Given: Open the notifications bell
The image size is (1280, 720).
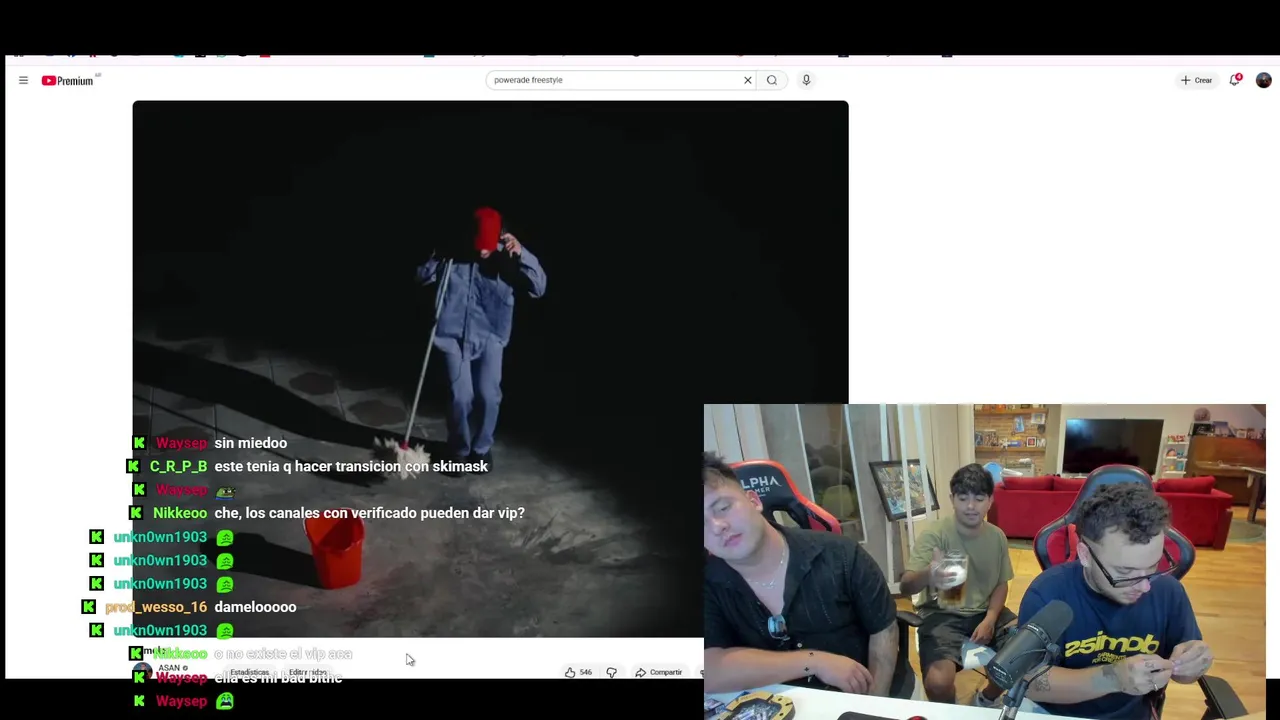Looking at the screenshot, I should click(x=1235, y=80).
